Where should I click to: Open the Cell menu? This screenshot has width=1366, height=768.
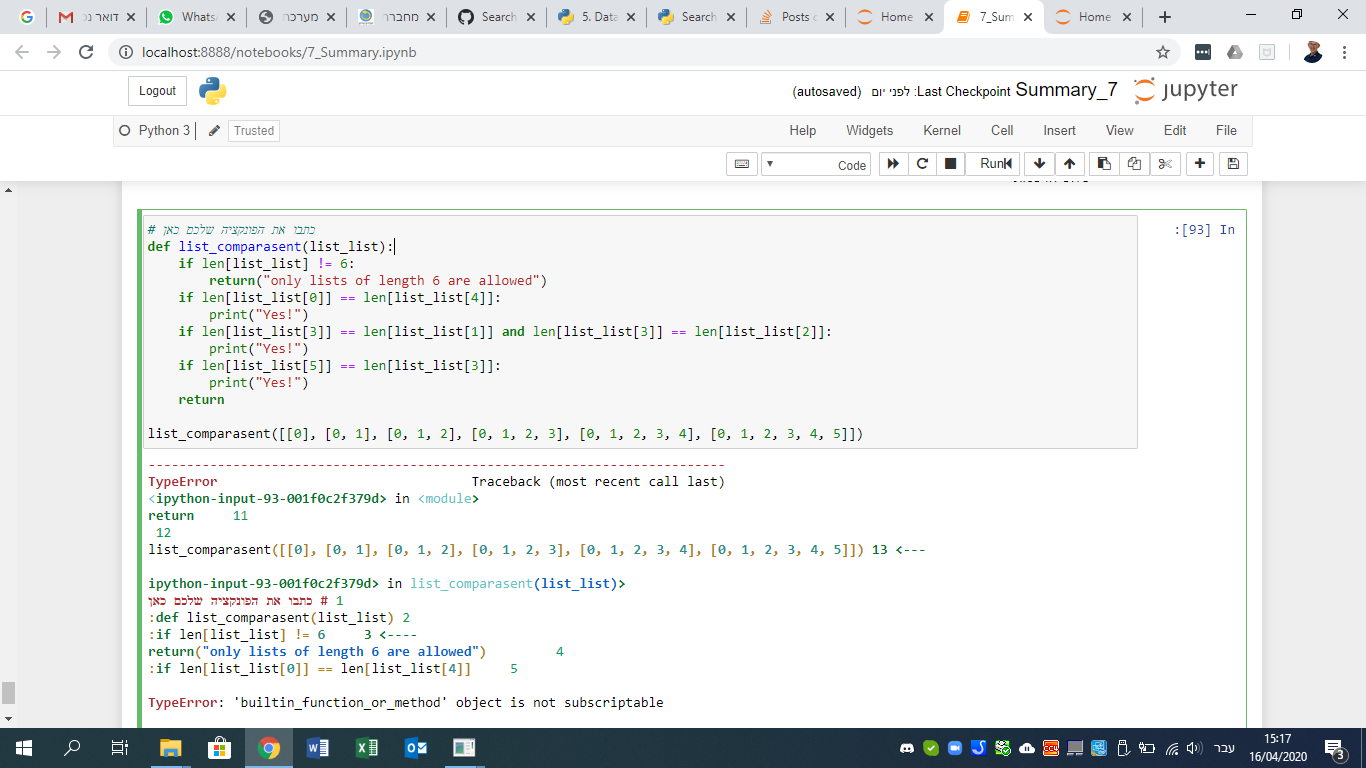pos(1002,130)
